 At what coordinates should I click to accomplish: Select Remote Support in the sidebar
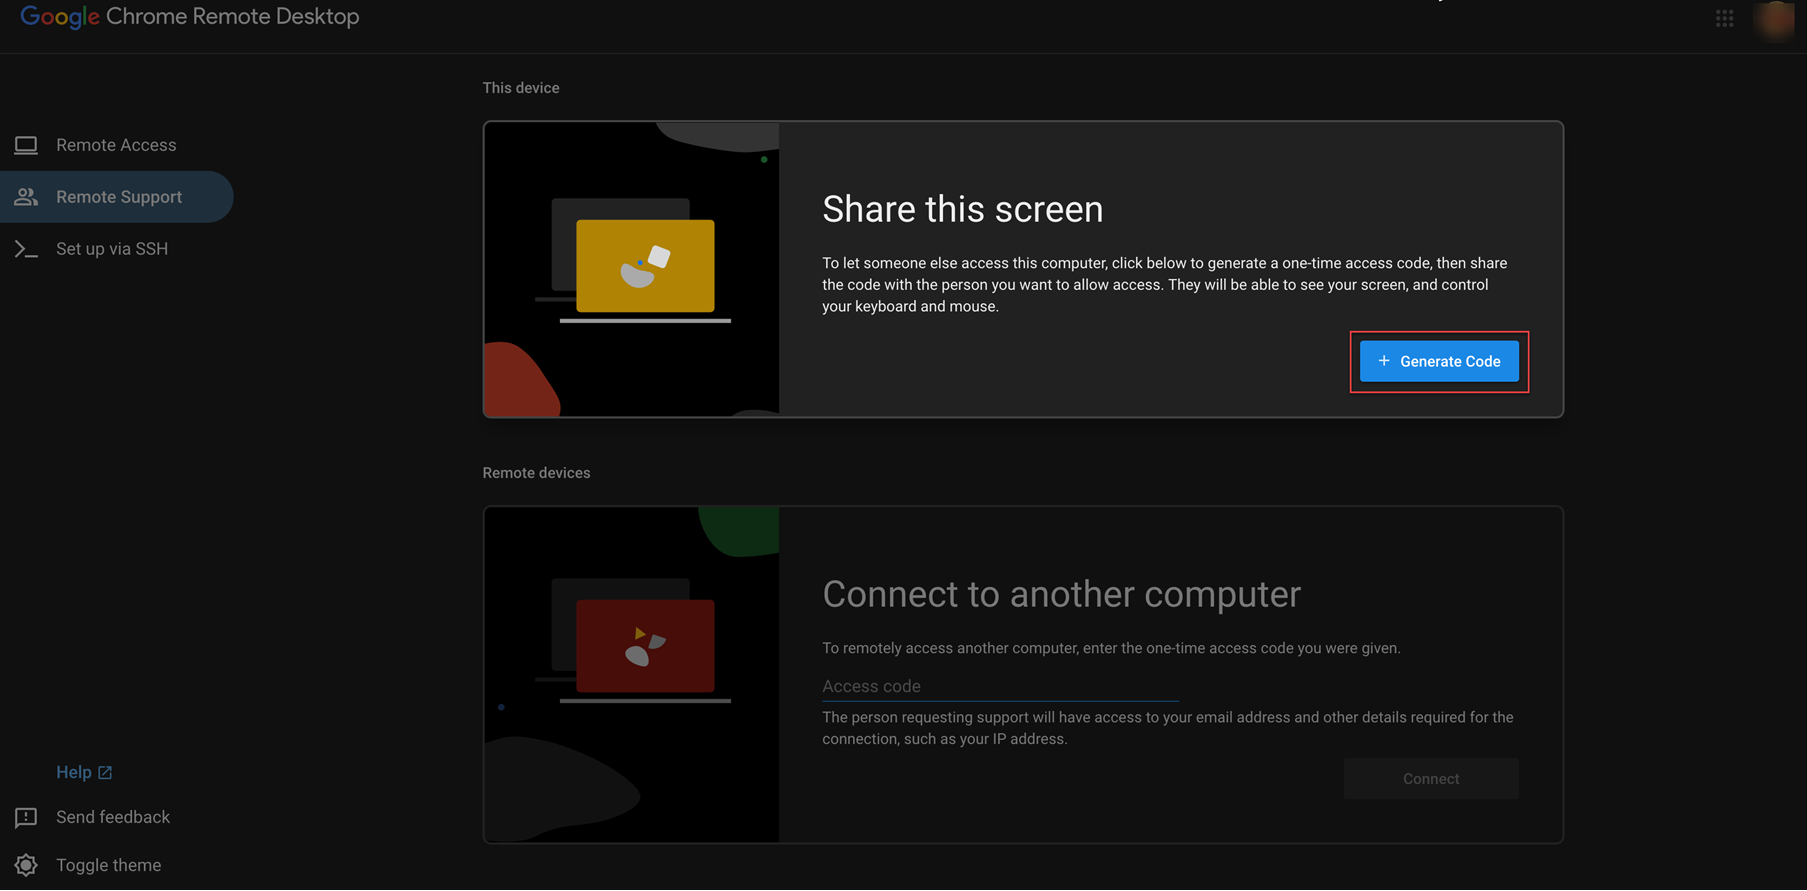(116, 197)
